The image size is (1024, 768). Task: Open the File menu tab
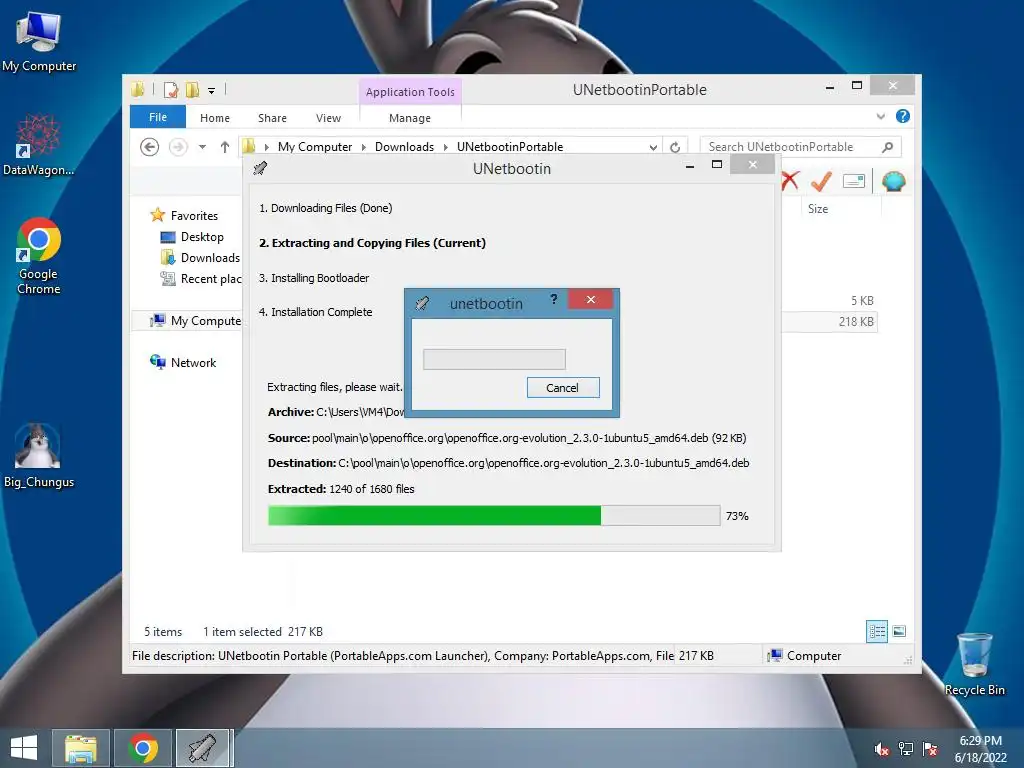157,117
